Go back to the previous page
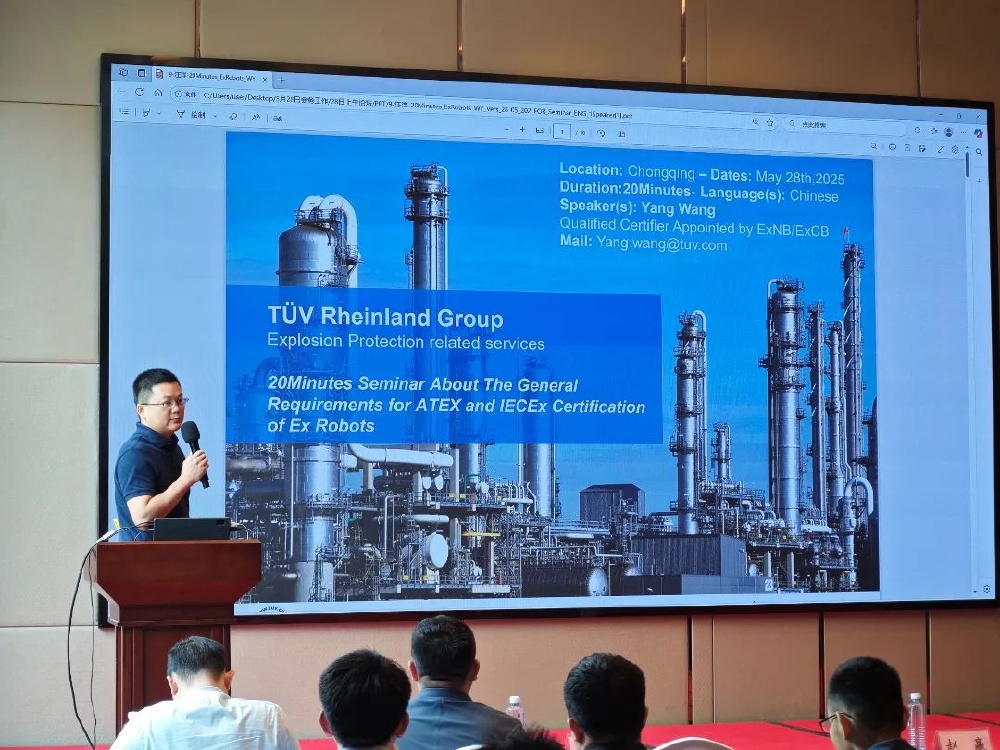Image resolution: width=1000 pixels, height=750 pixels. [x=122, y=91]
